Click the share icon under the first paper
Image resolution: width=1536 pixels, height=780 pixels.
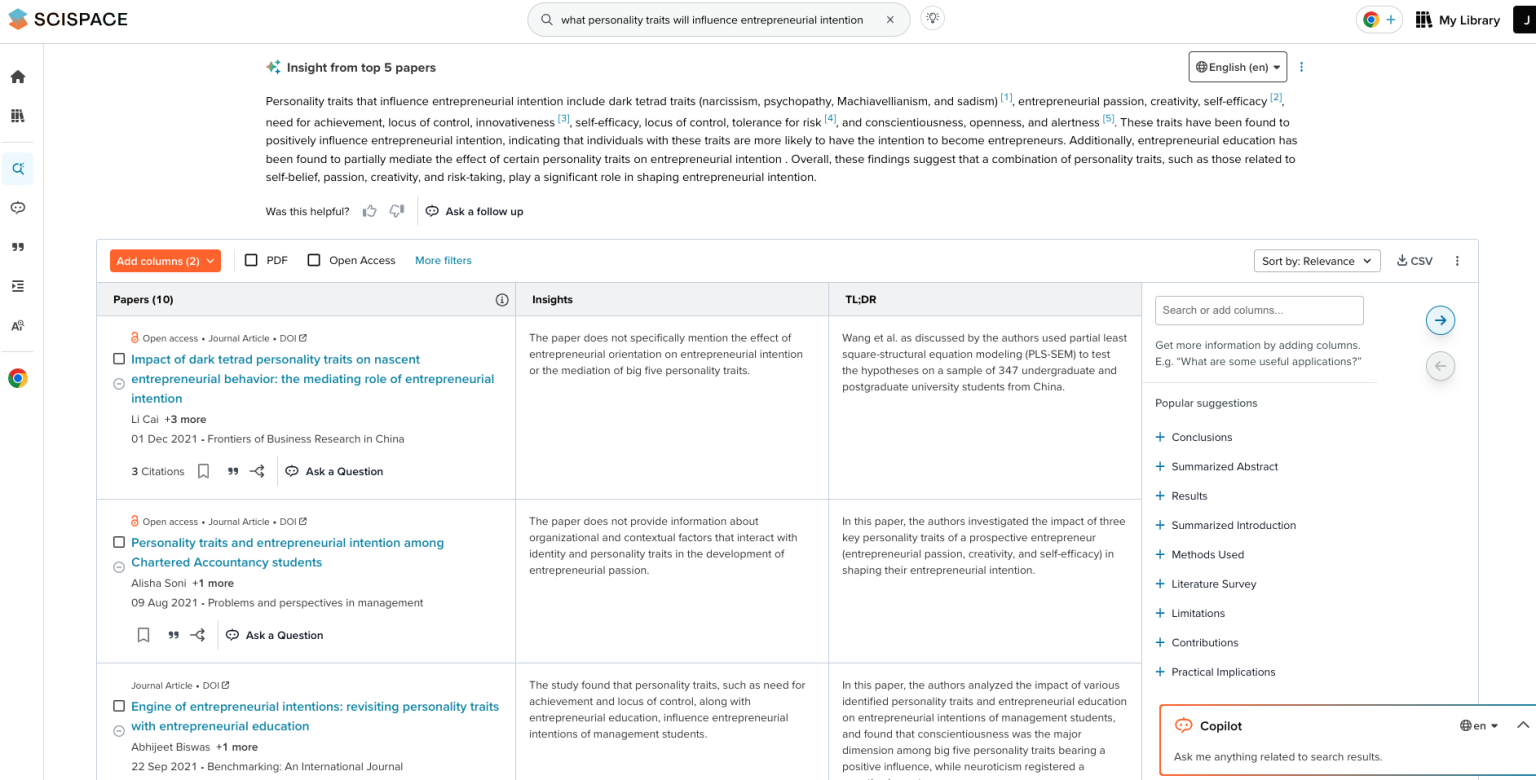257,470
